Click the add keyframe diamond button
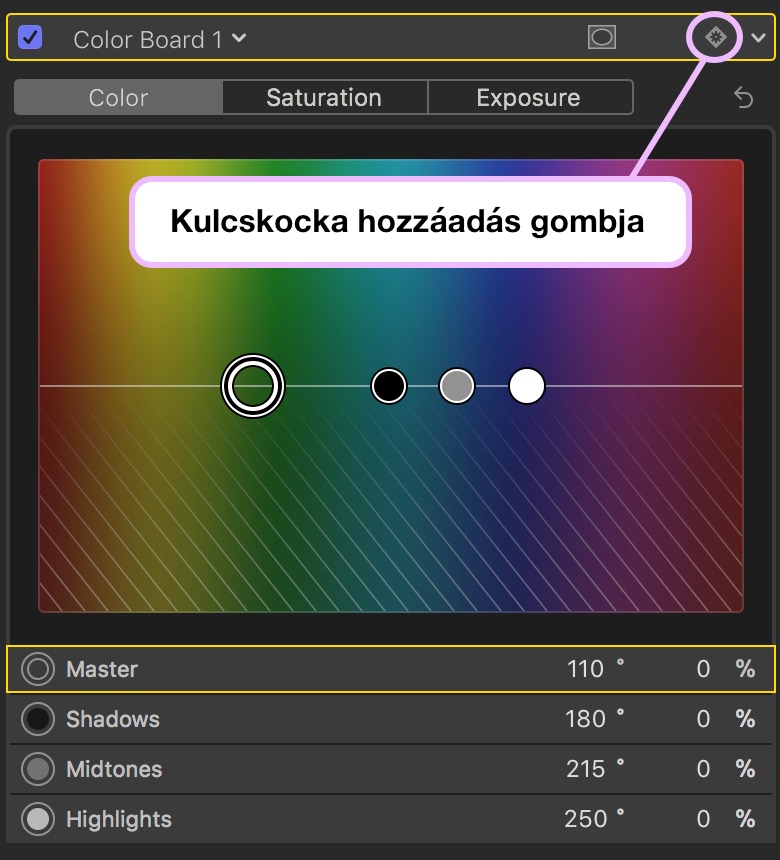780x860 pixels. 715,37
